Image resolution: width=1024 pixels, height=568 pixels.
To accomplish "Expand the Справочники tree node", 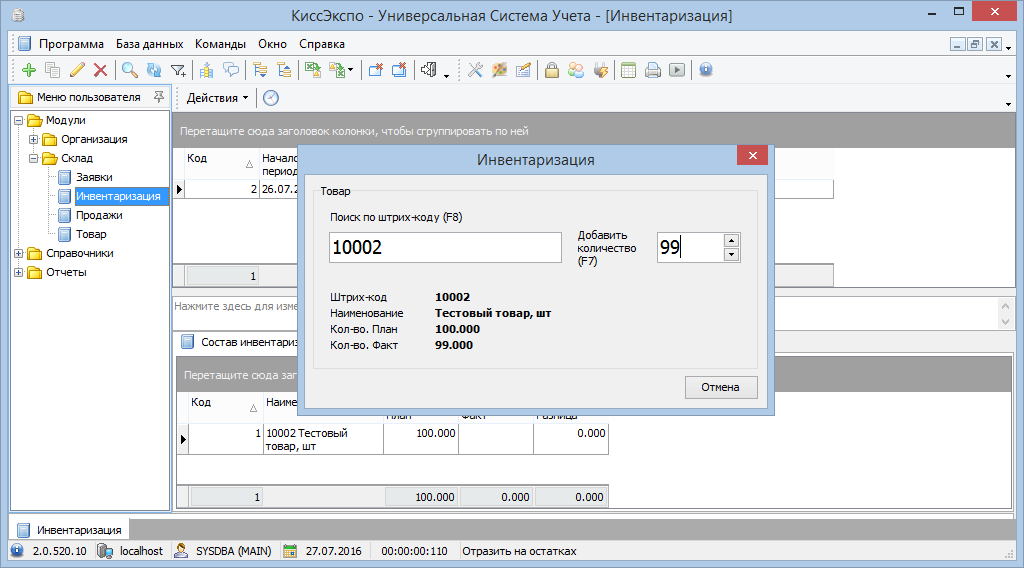I will tap(19, 253).
